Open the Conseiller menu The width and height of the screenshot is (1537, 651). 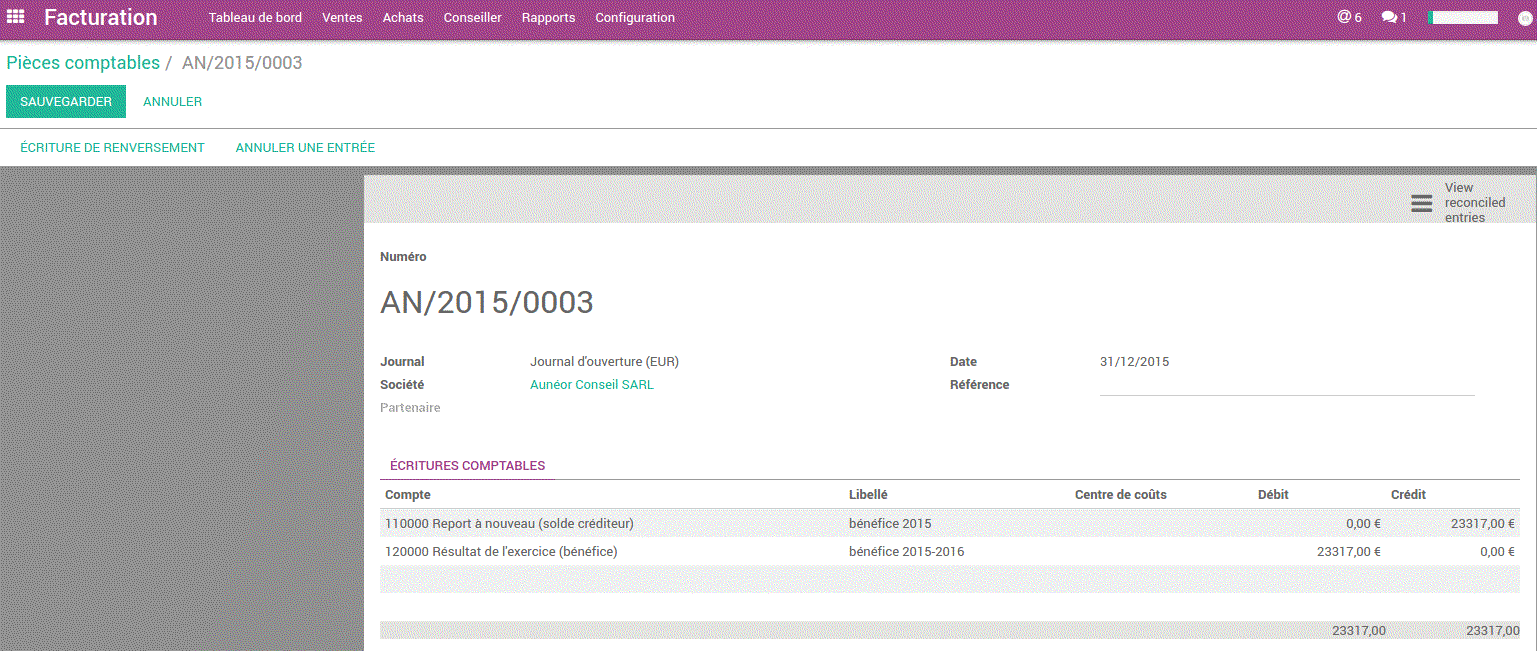471,17
